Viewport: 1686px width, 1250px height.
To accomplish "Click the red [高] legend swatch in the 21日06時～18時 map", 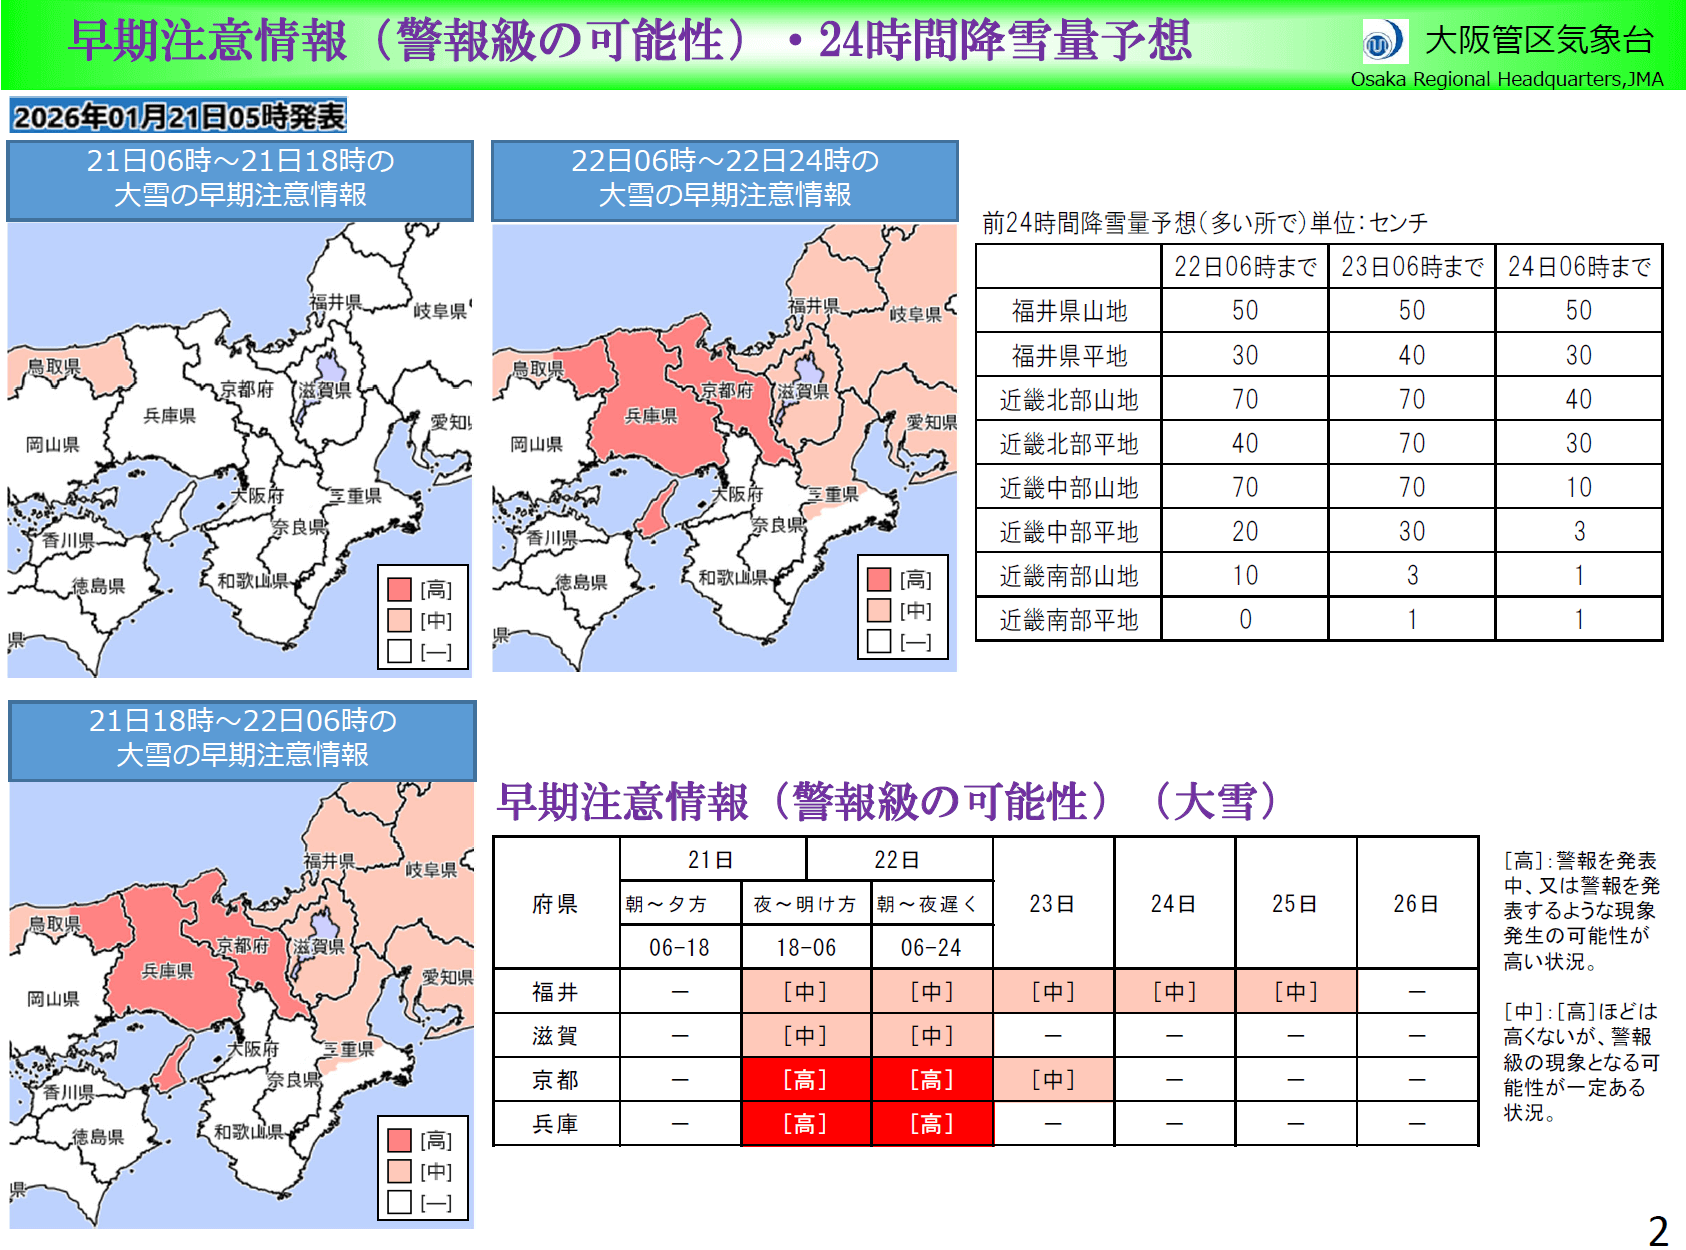I will [x=399, y=590].
